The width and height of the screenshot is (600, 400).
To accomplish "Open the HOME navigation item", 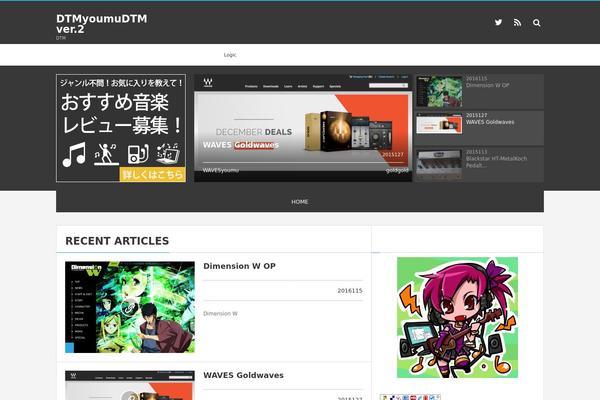I will 300,202.
